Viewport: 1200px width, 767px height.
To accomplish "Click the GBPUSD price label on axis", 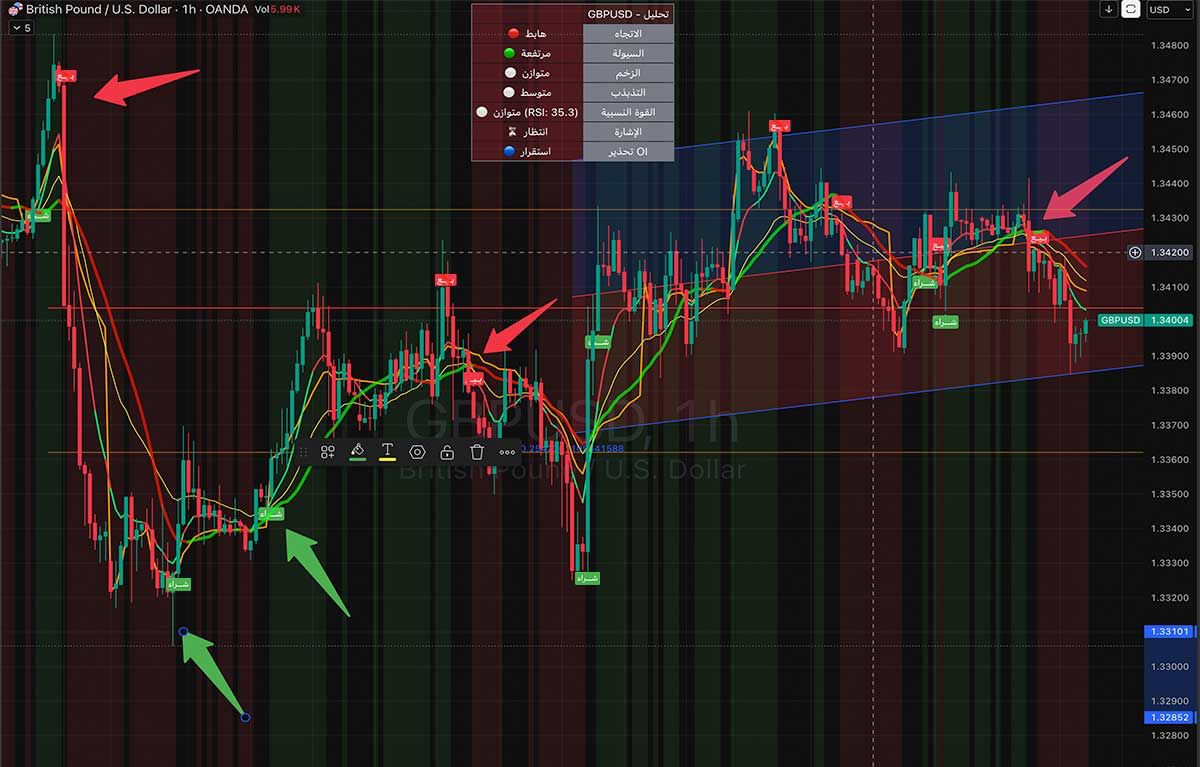I will tap(1118, 320).
